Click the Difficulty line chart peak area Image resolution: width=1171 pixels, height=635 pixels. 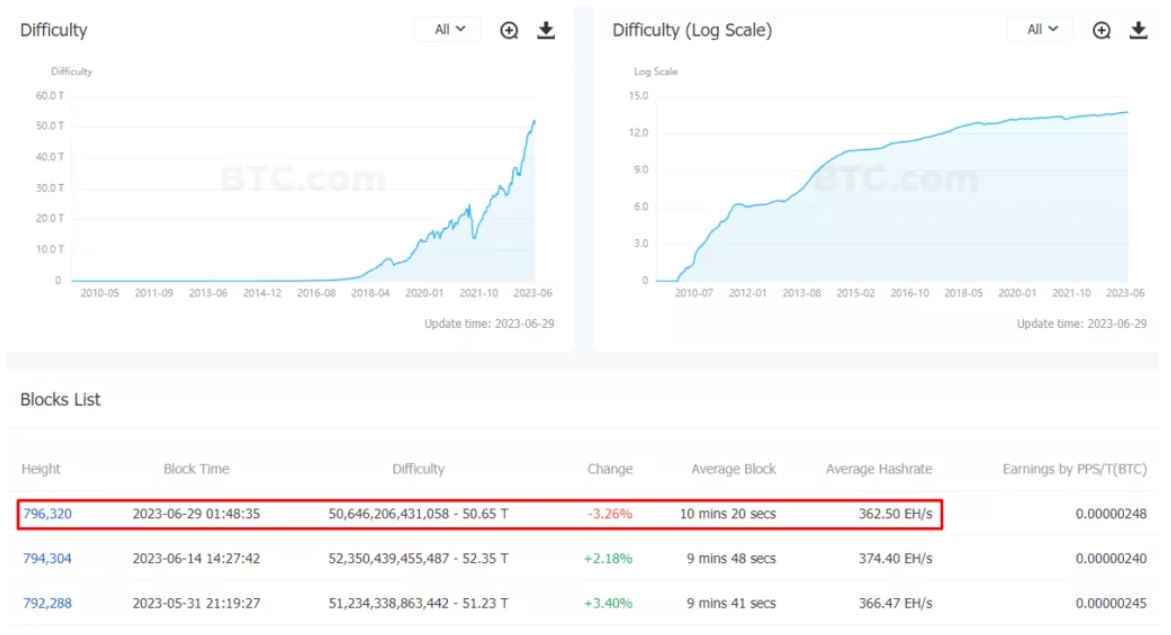point(533,123)
